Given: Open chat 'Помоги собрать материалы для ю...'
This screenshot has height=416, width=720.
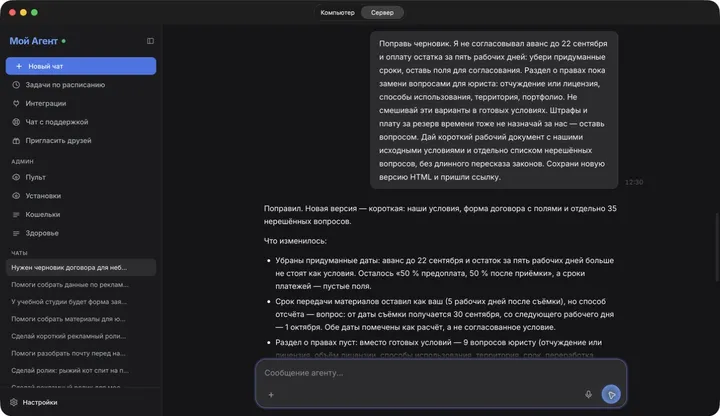Looking at the screenshot, I should click(81, 319).
